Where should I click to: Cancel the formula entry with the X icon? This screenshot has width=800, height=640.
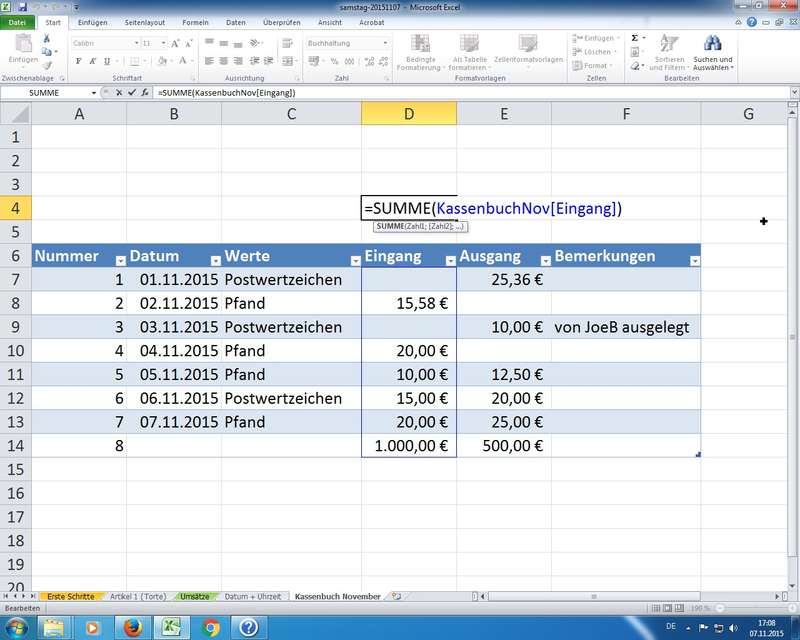click(119, 92)
